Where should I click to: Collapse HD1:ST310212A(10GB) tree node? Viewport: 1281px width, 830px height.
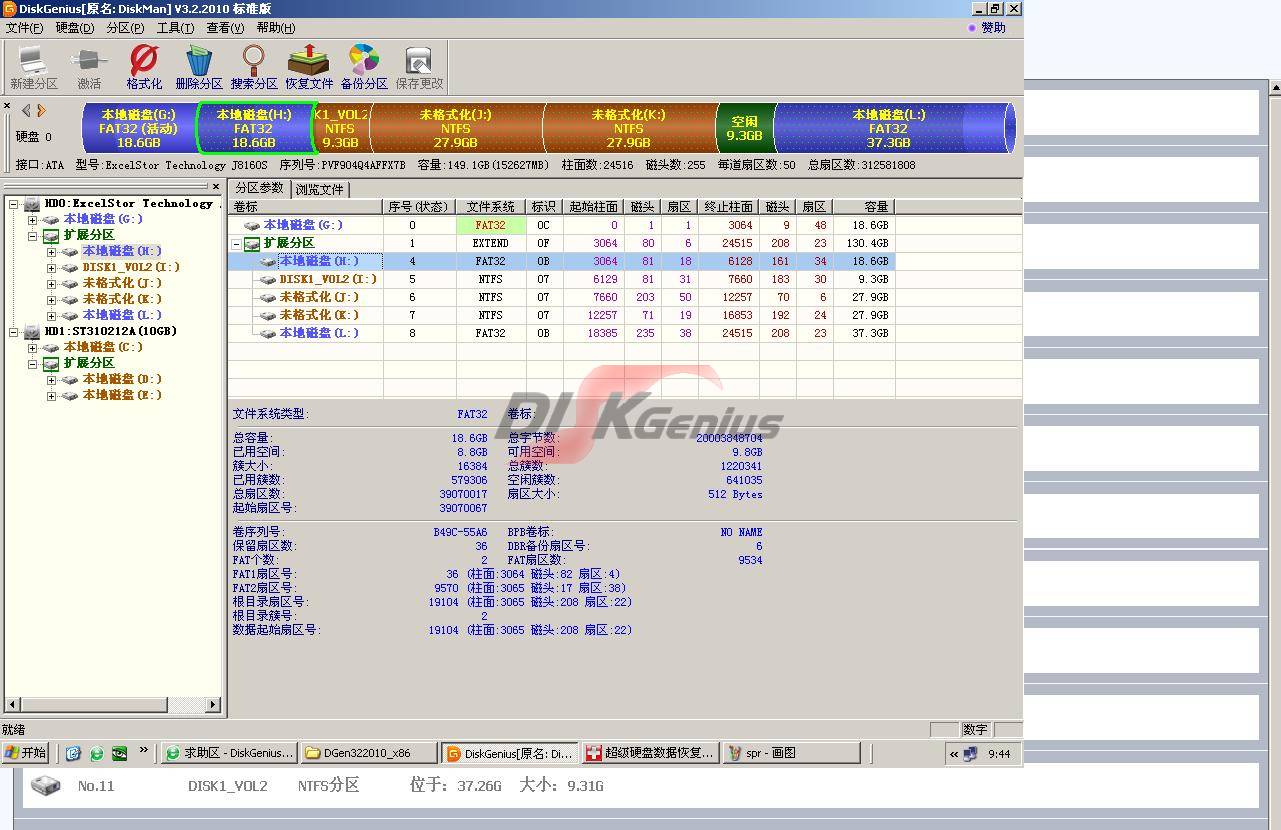[x=14, y=332]
